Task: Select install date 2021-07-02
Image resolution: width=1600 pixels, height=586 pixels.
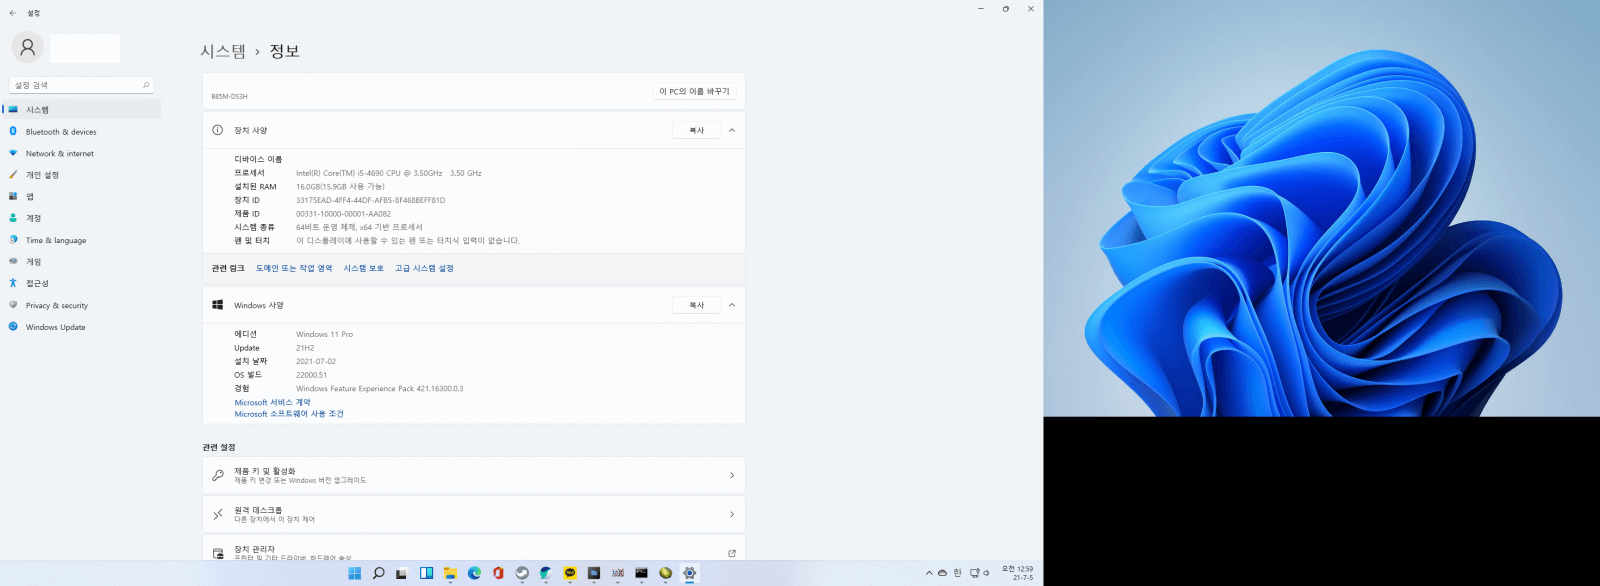Action: [316, 362]
